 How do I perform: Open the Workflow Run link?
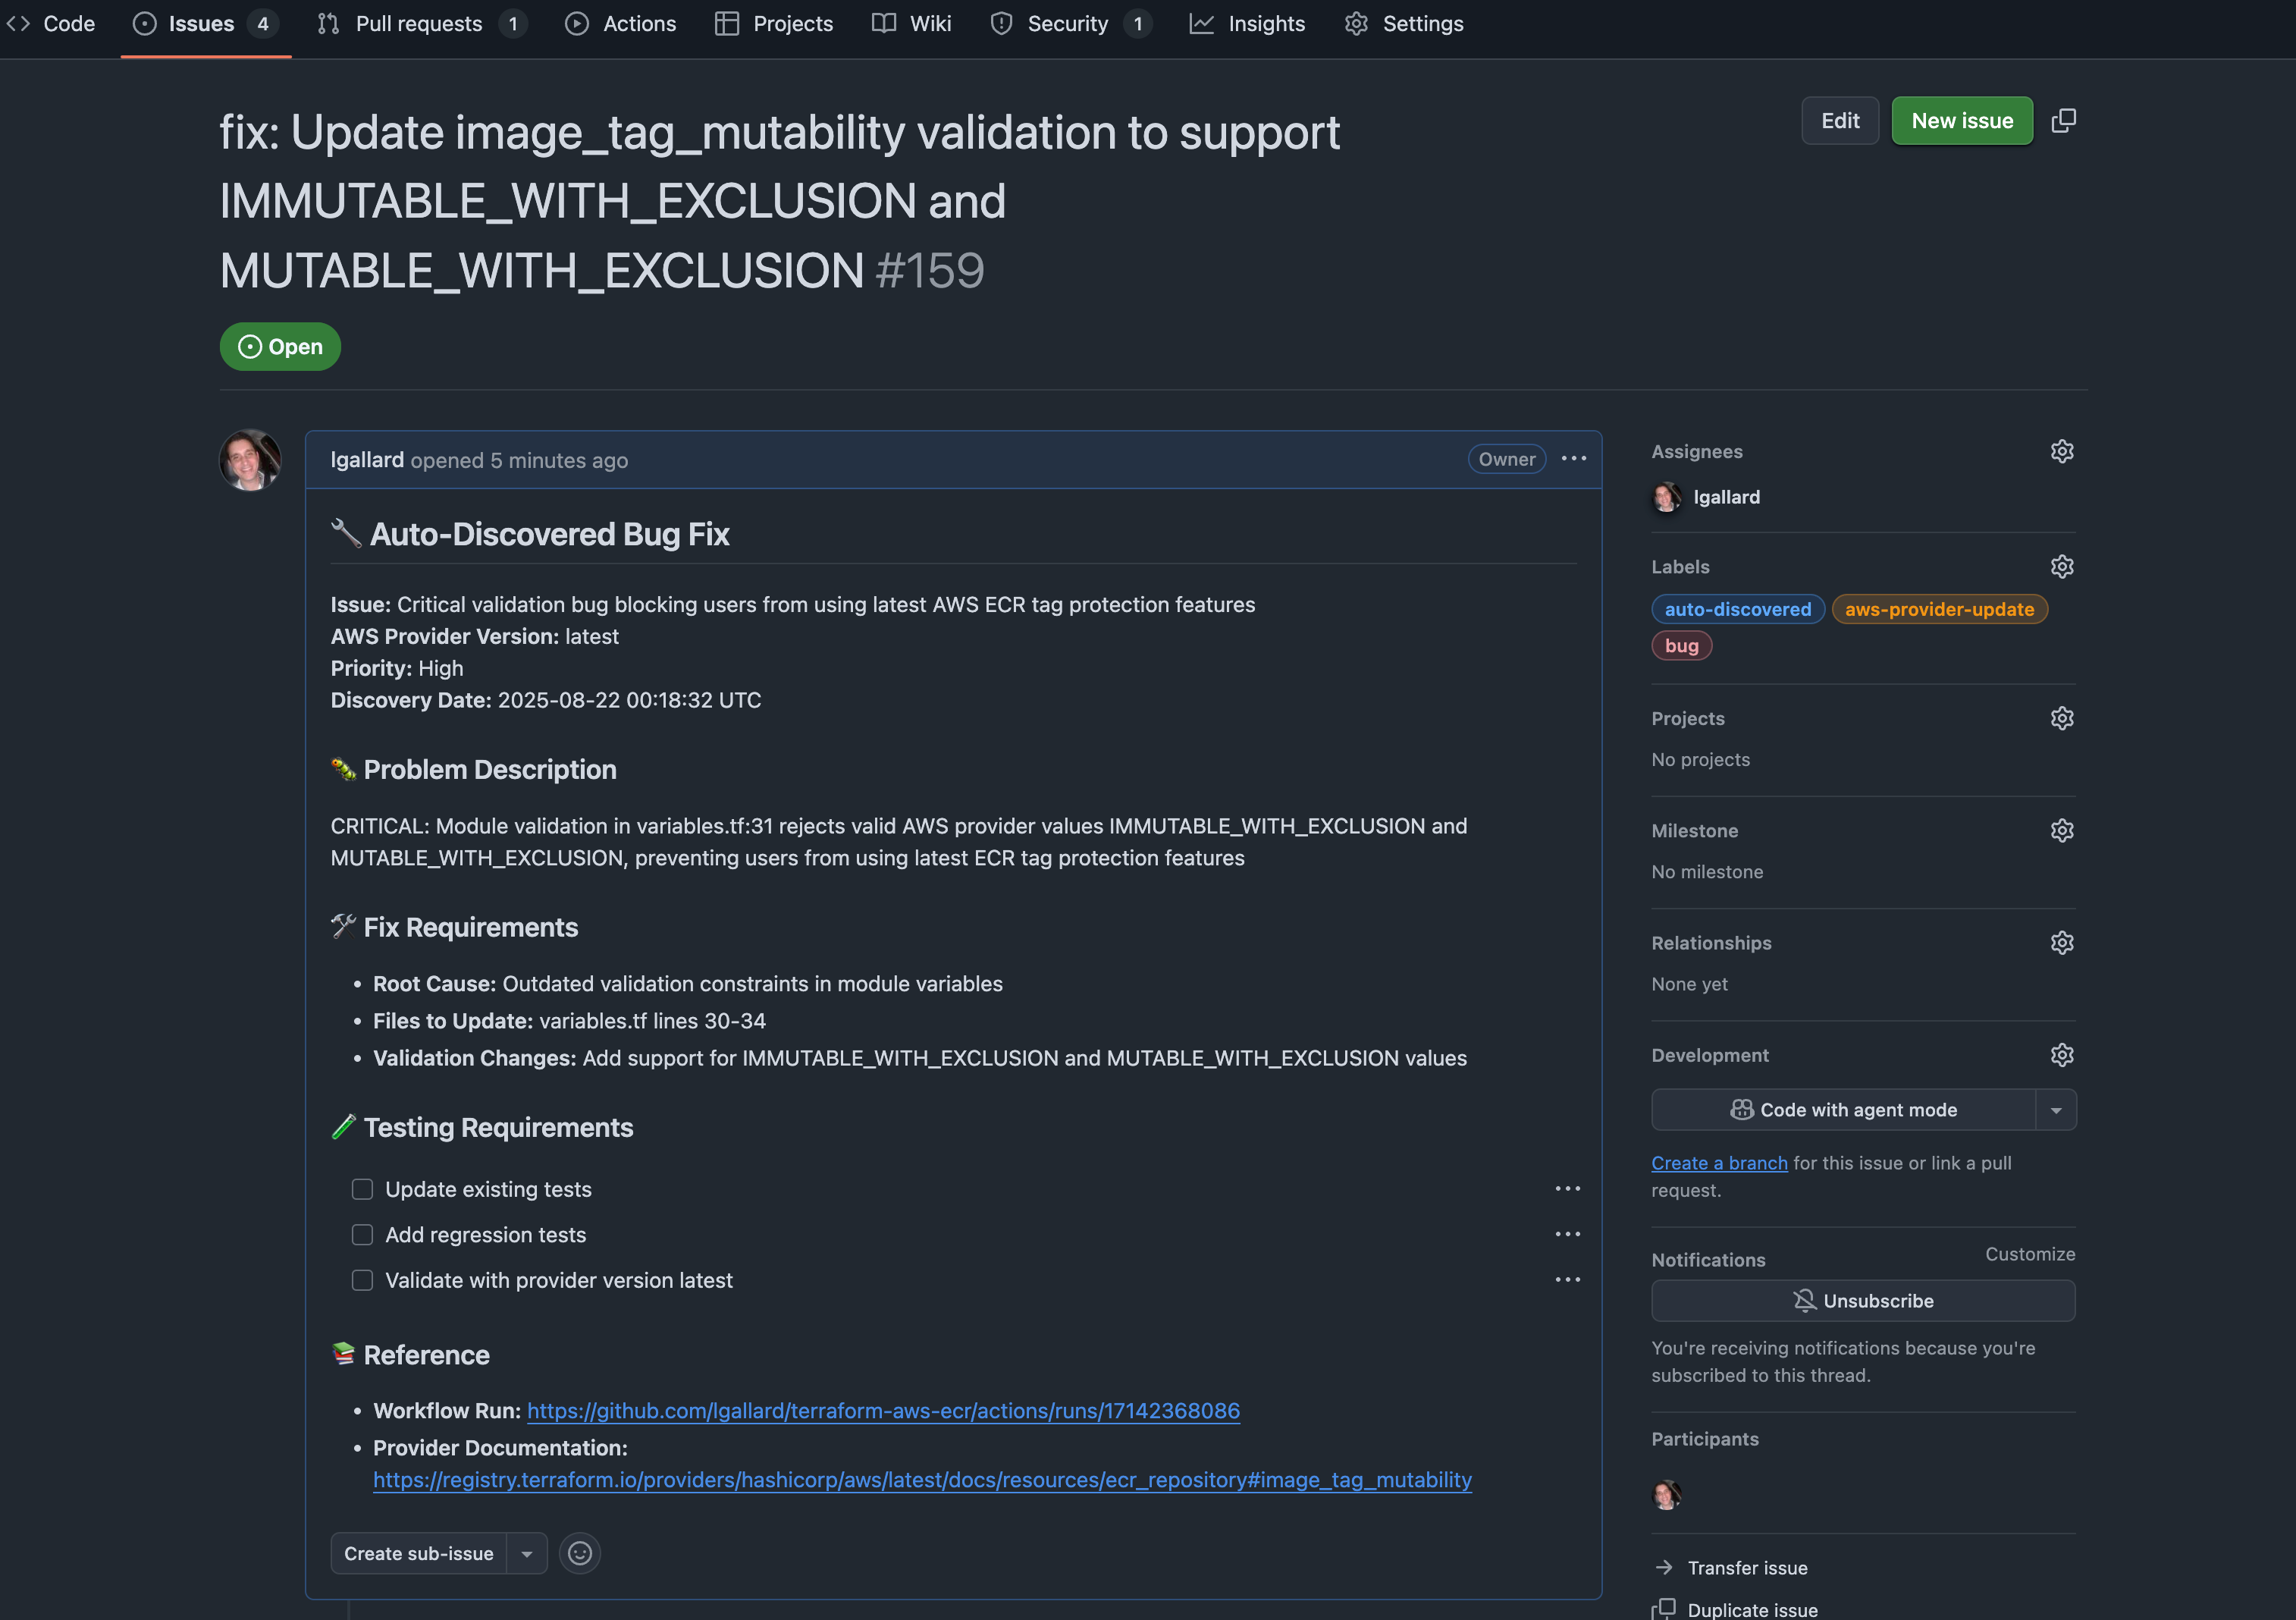(883, 1411)
